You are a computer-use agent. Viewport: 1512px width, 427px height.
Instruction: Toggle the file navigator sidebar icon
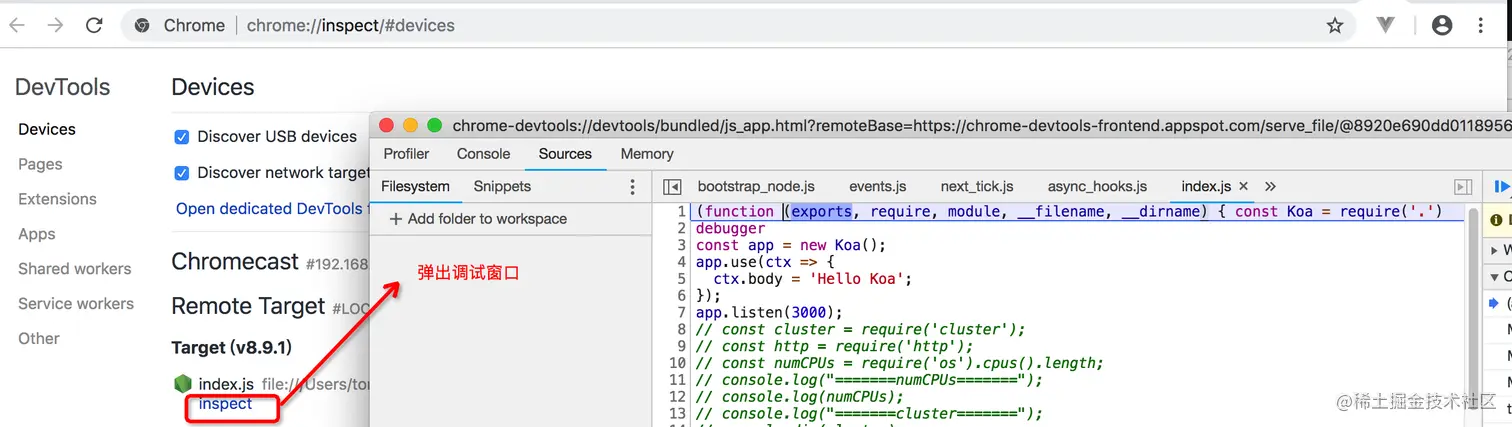(x=672, y=187)
